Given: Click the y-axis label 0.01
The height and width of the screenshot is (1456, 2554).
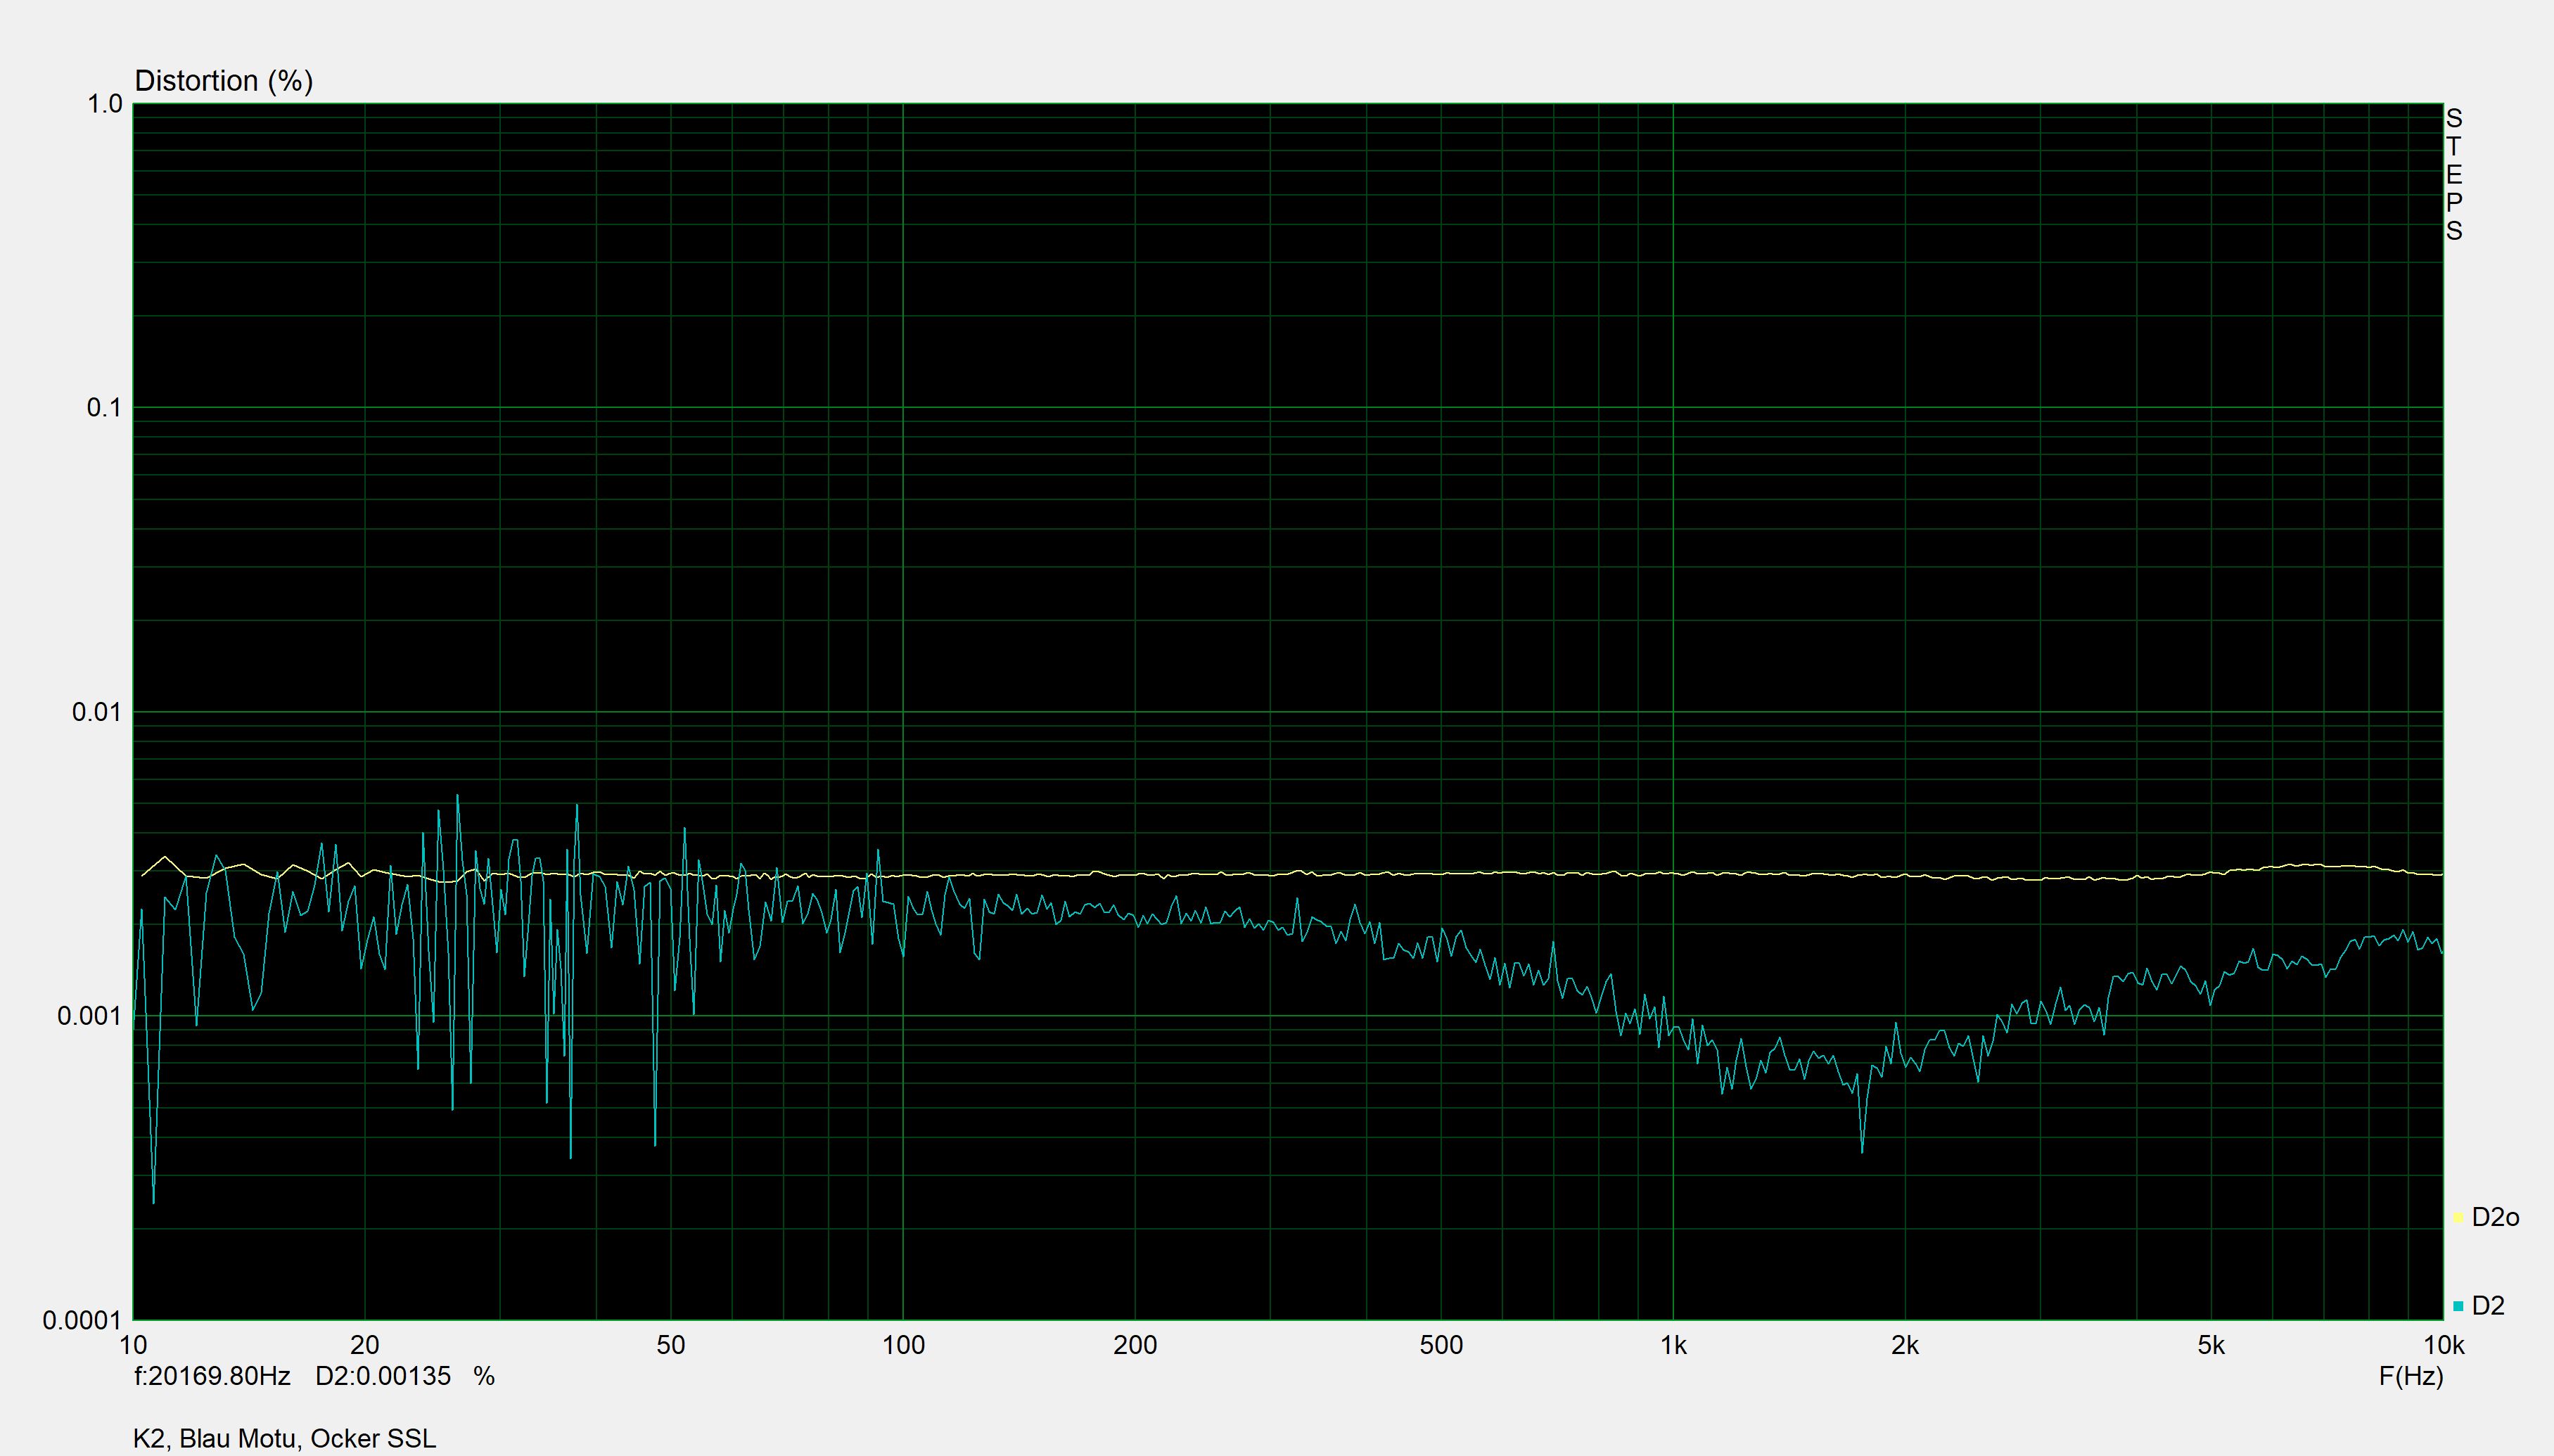Looking at the screenshot, I should pos(97,712).
